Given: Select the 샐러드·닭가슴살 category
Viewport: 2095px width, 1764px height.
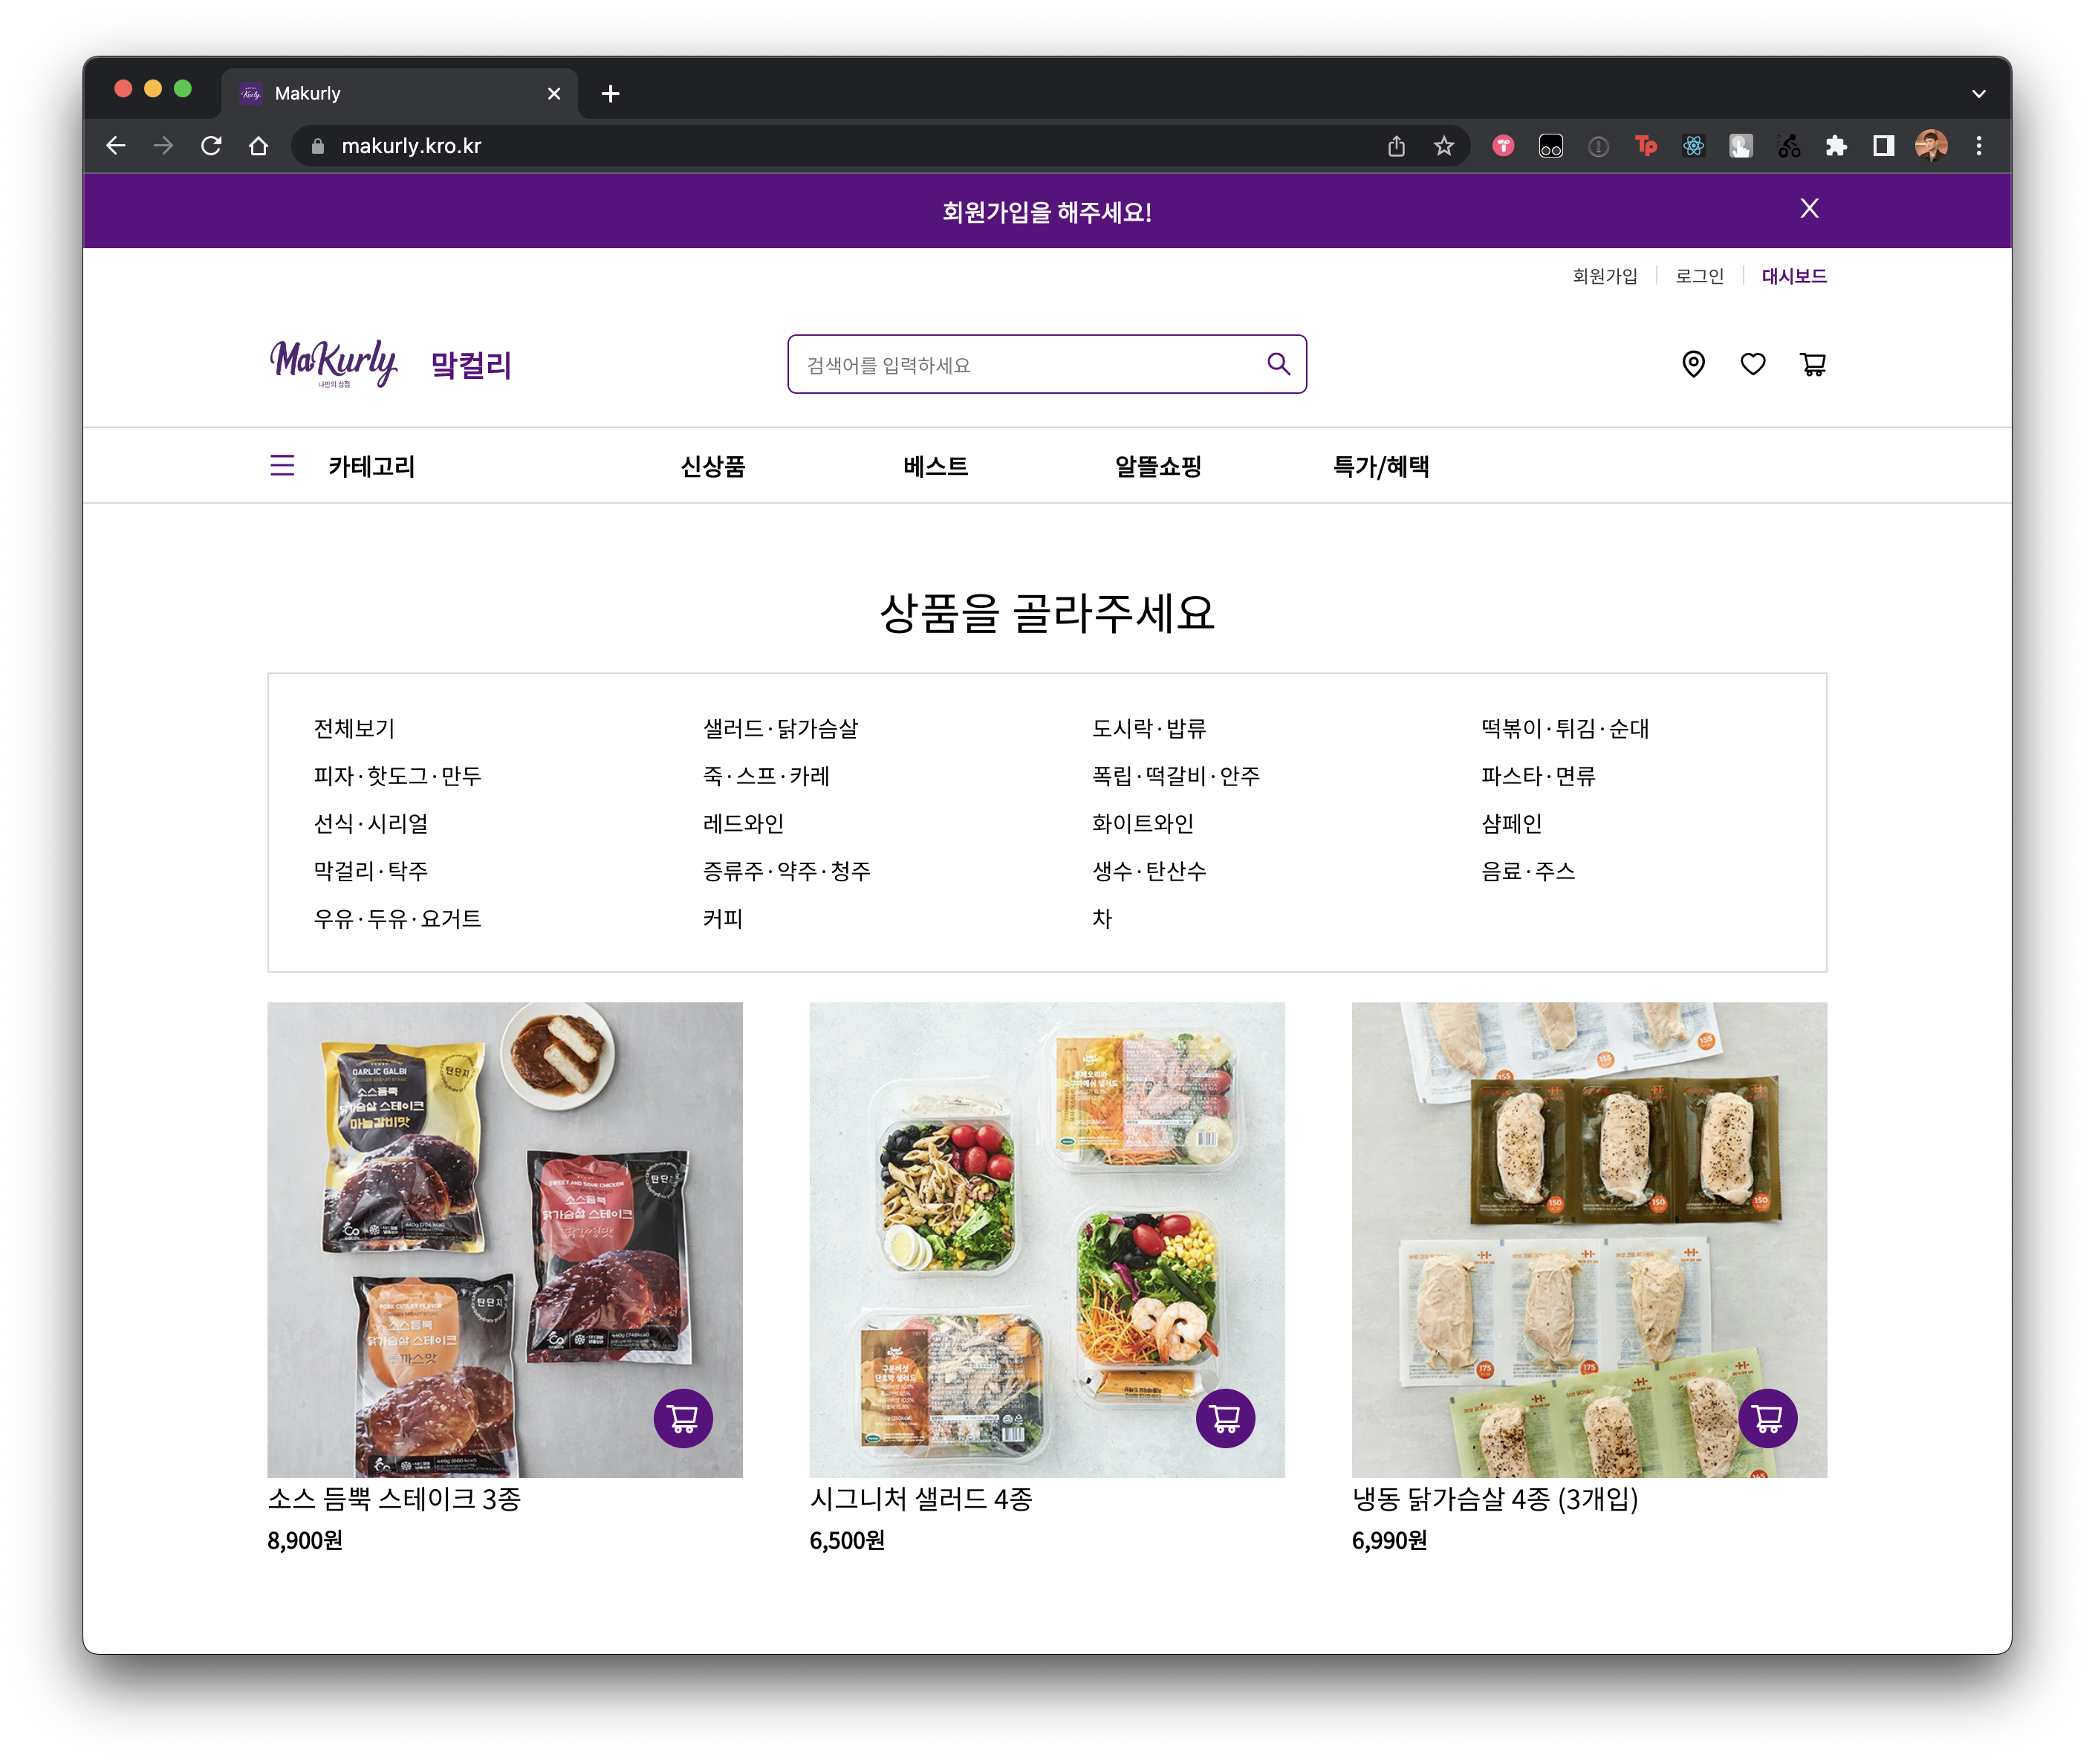Looking at the screenshot, I should [x=780, y=729].
